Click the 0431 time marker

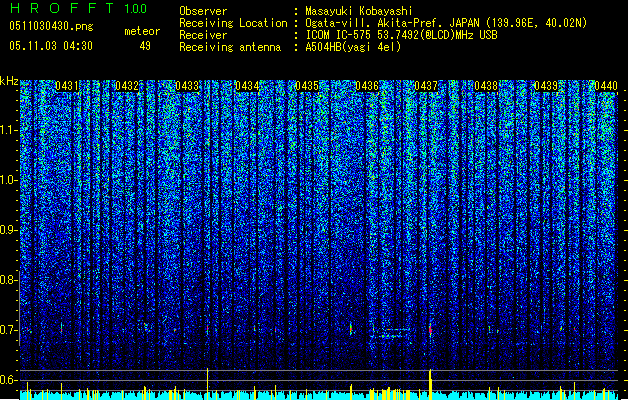(x=67, y=86)
